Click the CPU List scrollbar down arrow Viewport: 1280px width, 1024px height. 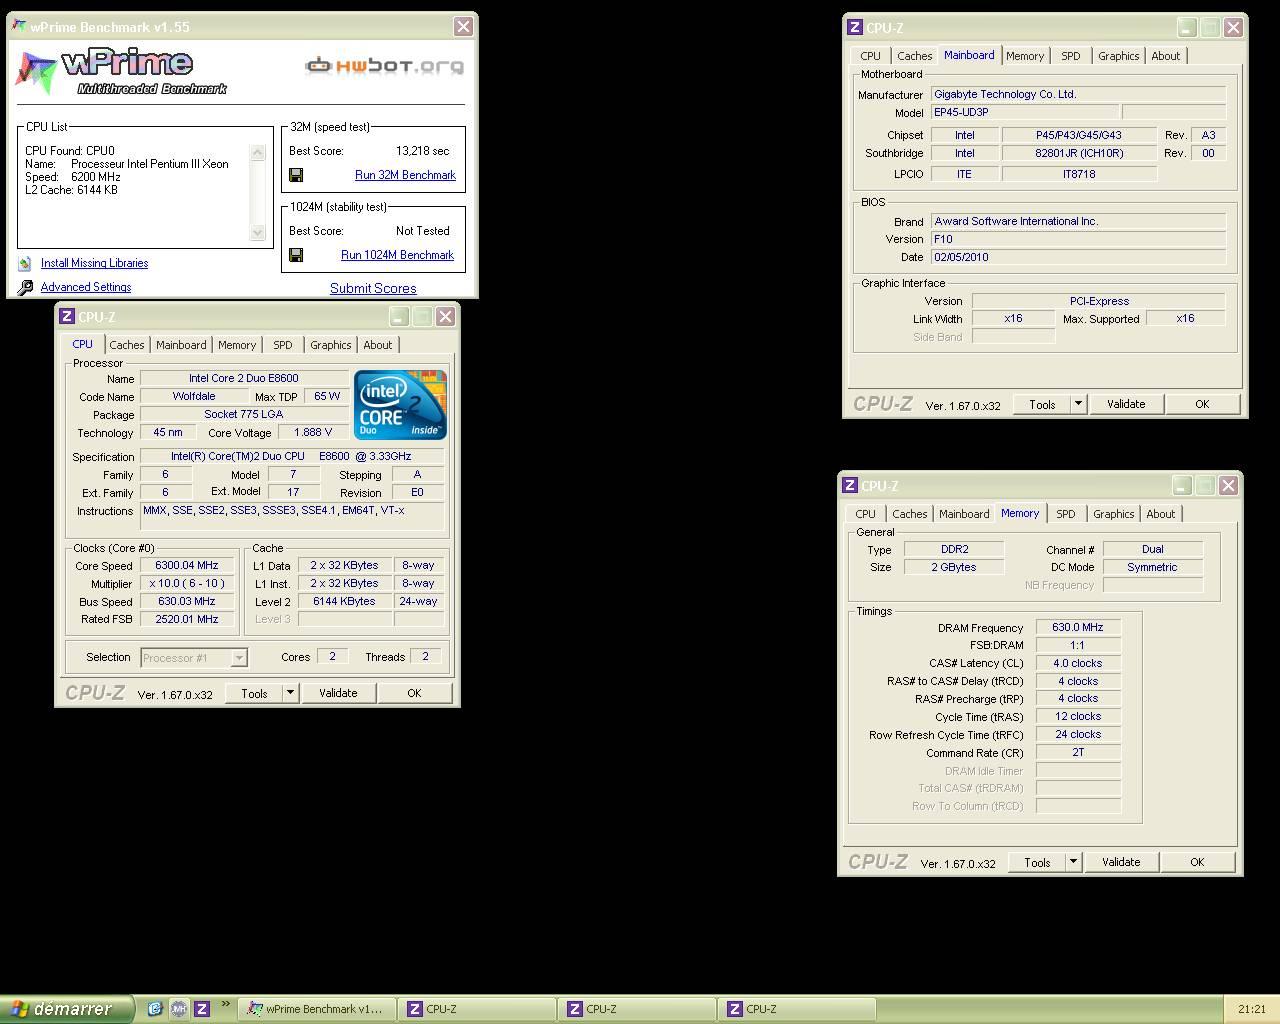tap(257, 232)
